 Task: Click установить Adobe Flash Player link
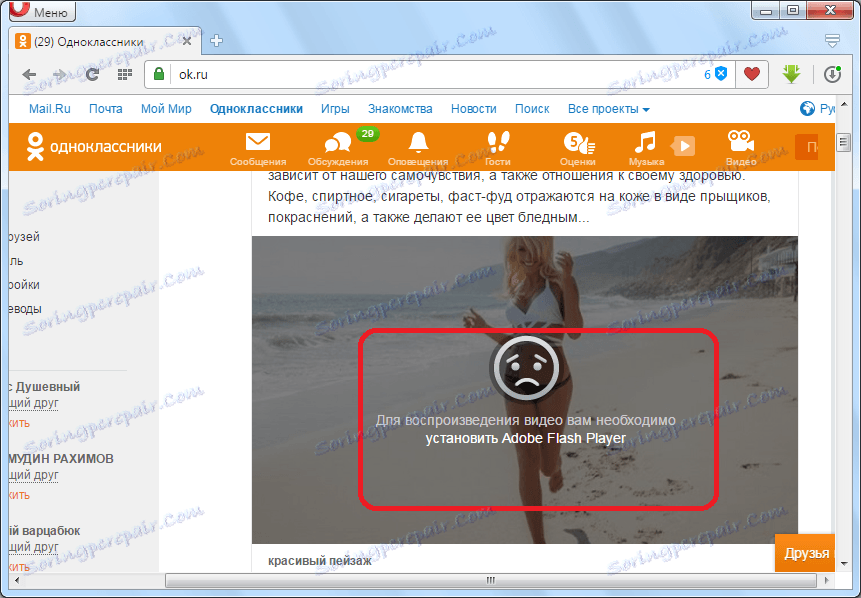[525, 438]
